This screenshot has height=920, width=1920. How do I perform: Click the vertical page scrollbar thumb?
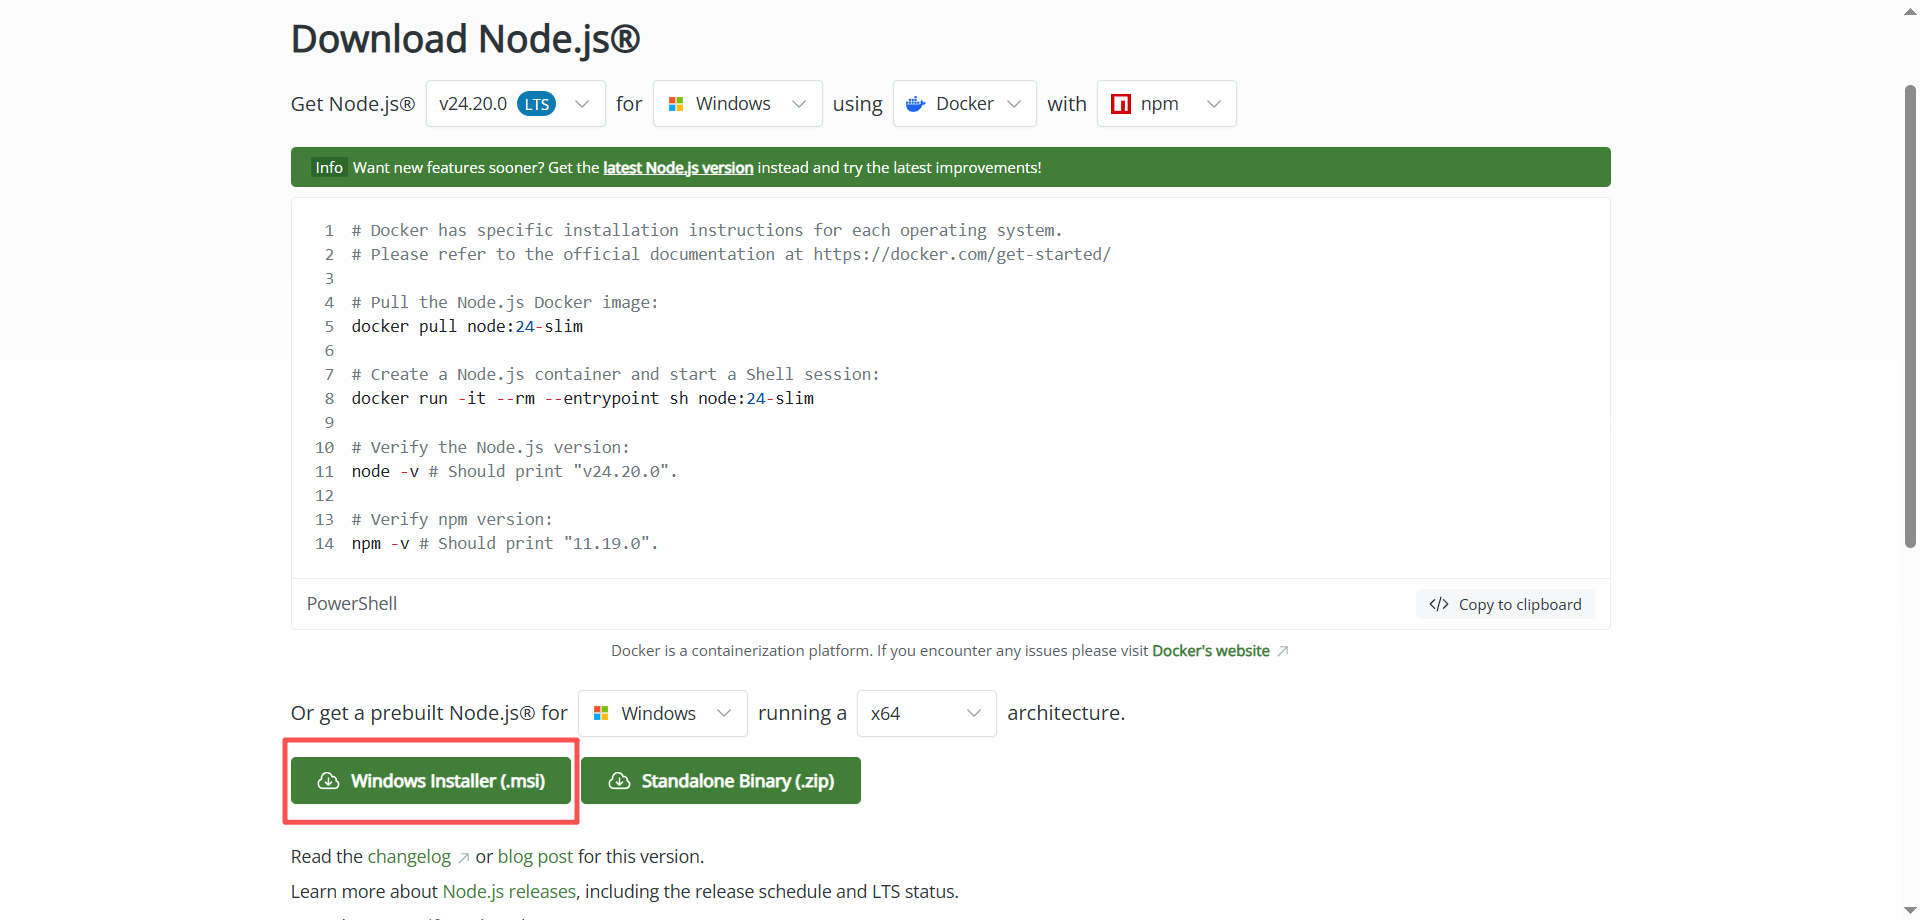point(1910,316)
